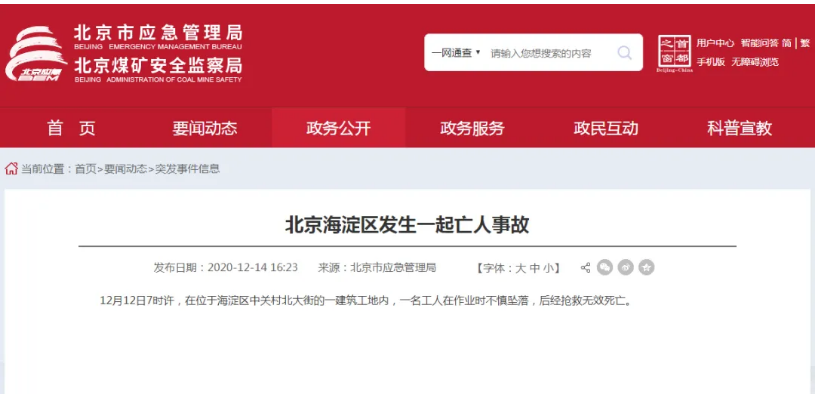Click the share icon beside font size

pos(584,268)
